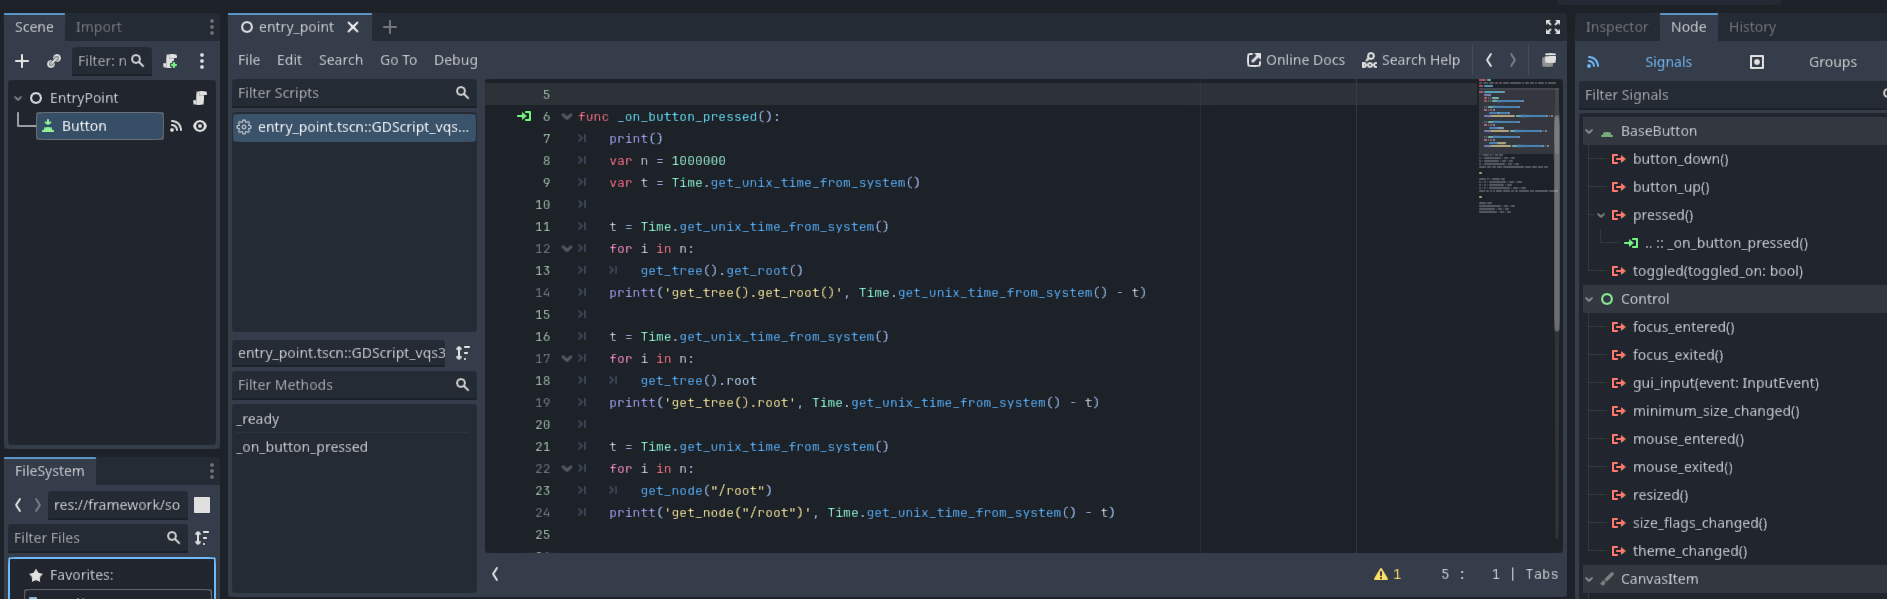1887x599 pixels.
Task: Switch to the History tab
Action: pos(1752,27)
